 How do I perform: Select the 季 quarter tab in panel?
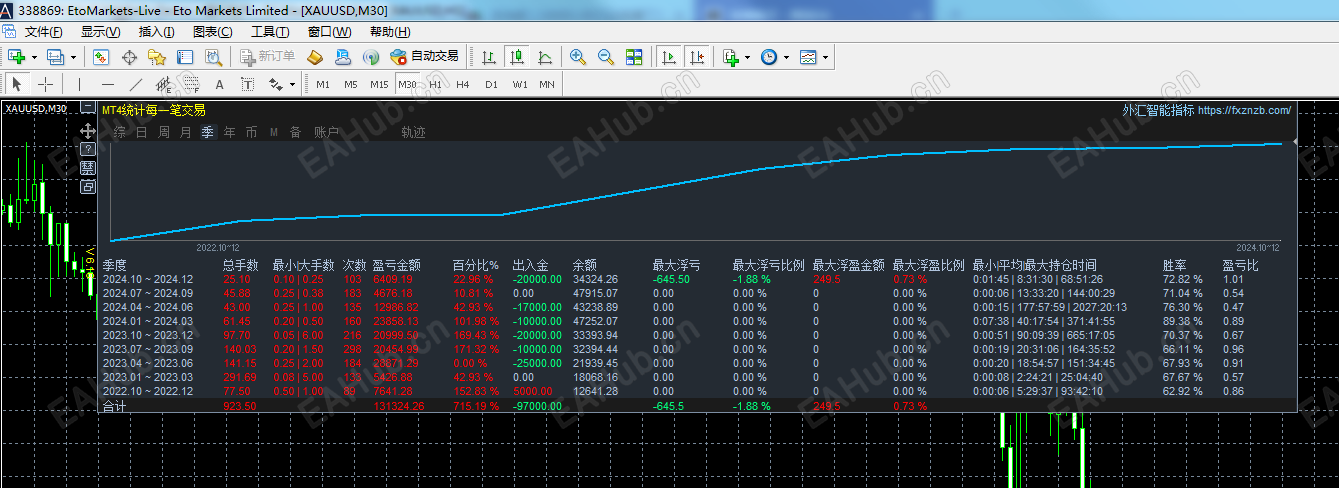click(208, 132)
